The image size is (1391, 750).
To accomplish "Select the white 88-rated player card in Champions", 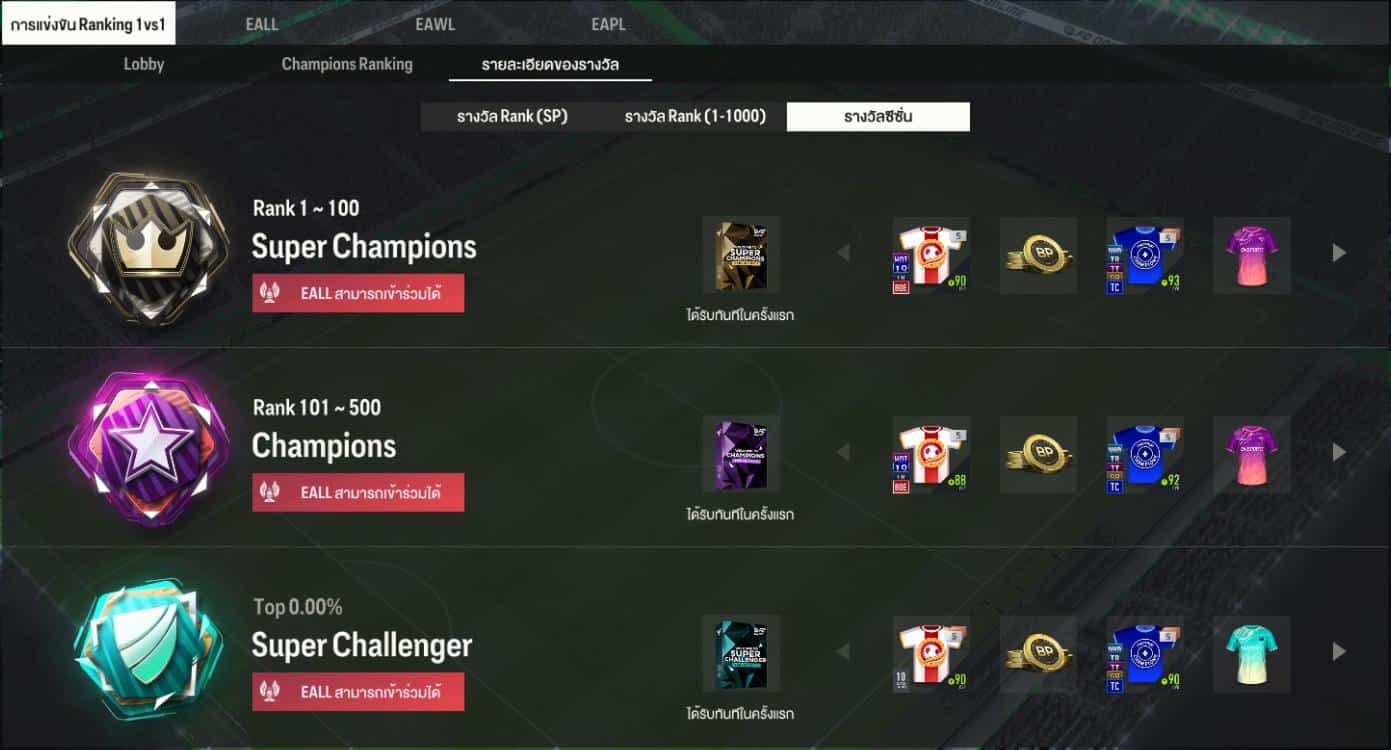I will tap(931, 454).
